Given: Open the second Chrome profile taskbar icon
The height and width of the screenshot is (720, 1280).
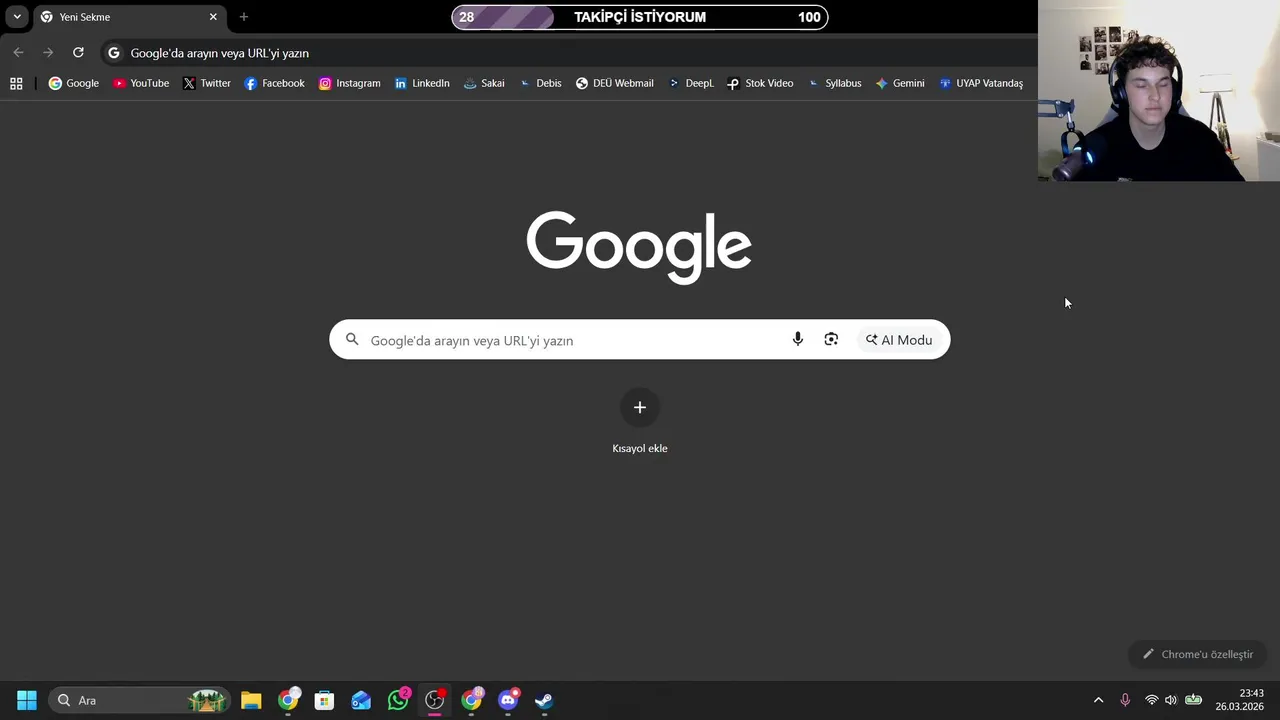Looking at the screenshot, I should click(x=471, y=700).
